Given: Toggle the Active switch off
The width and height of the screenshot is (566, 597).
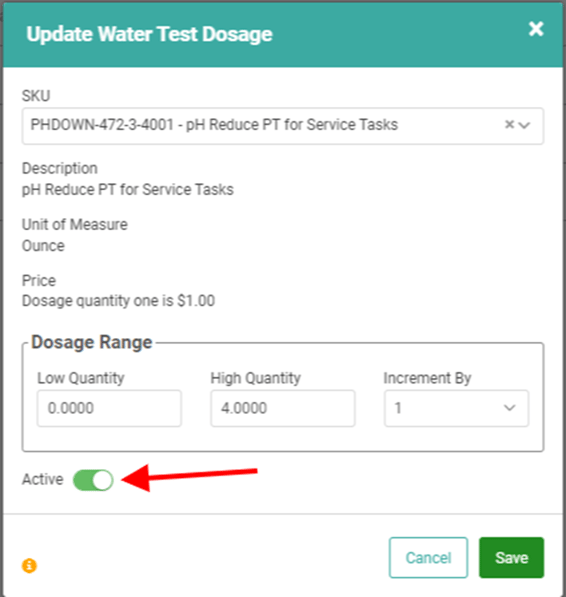Looking at the screenshot, I should [x=93, y=480].
